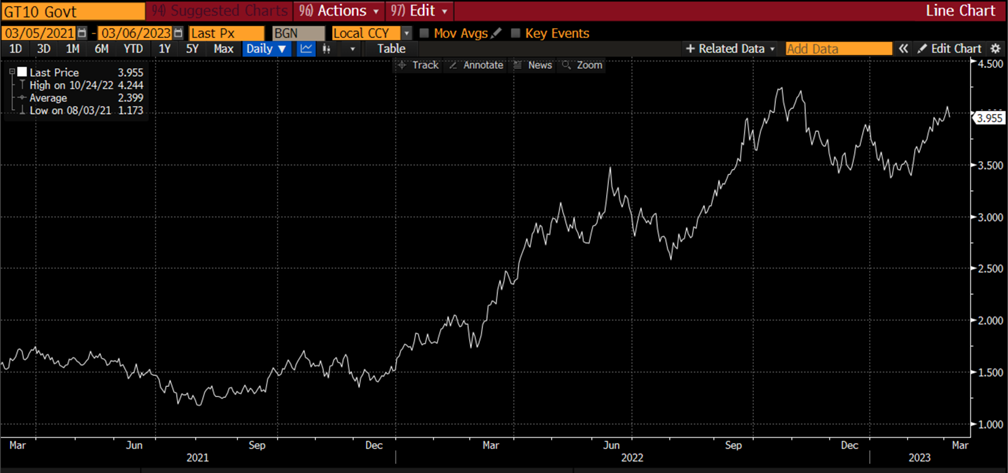Activate the Track crosshair tool
Screen dimensions: 1008x473
(x=418, y=65)
